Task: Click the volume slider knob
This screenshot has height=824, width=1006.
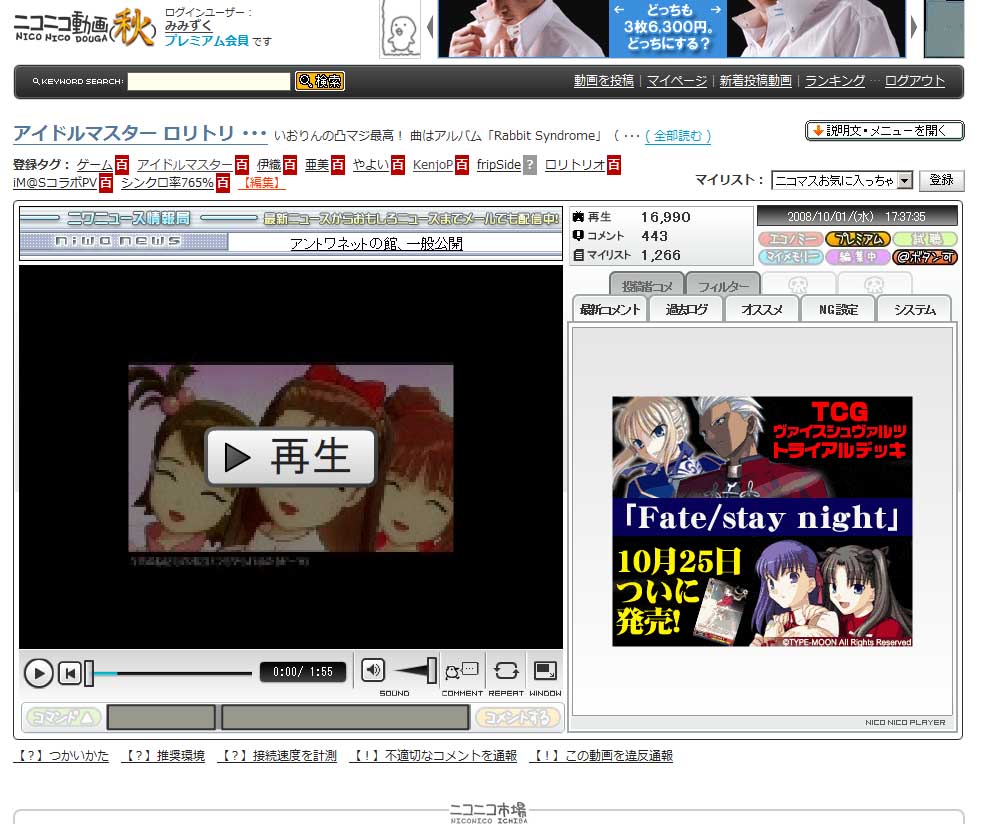Action: (432, 671)
